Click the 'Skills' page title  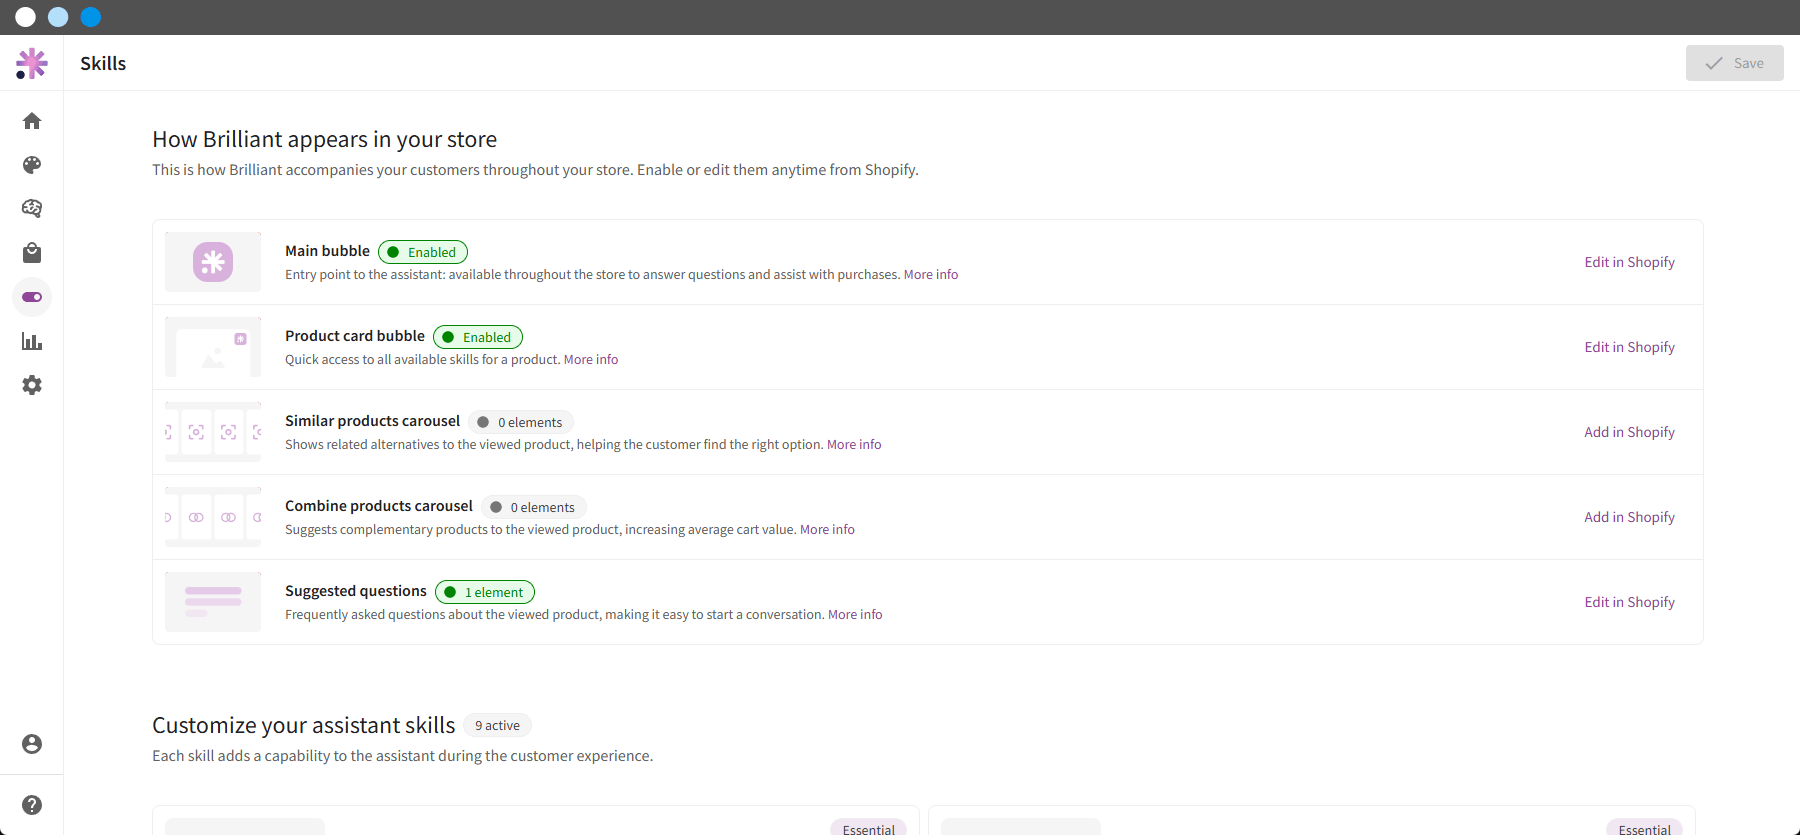103,63
